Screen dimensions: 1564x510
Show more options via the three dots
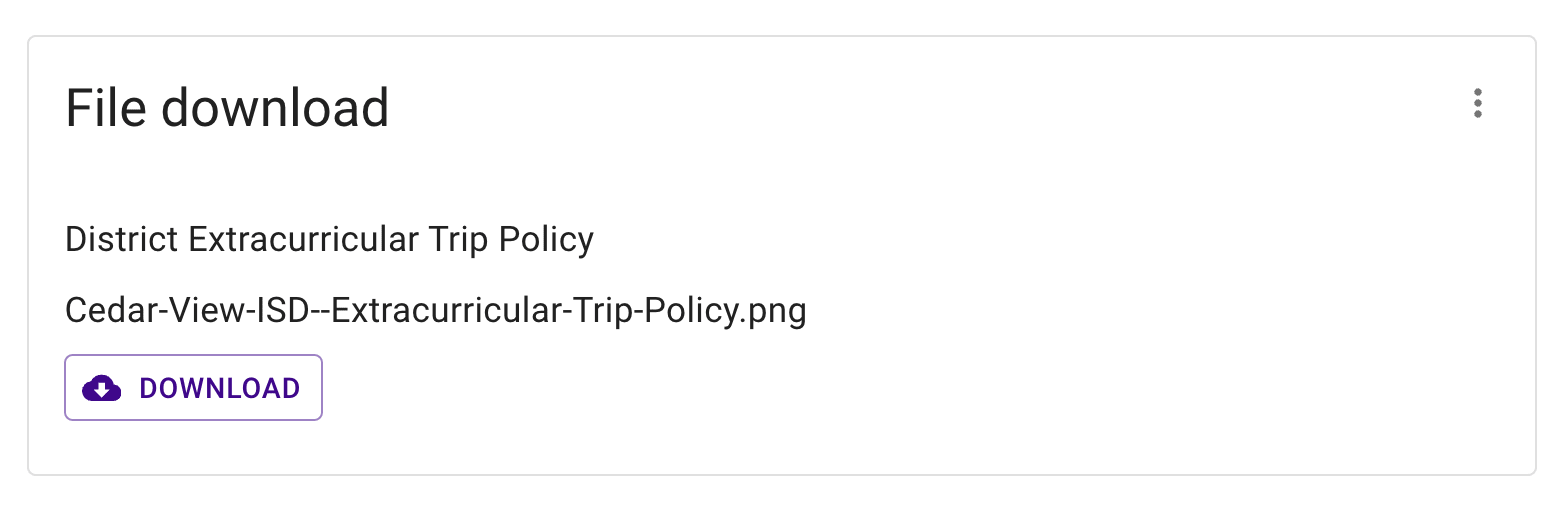1477,104
